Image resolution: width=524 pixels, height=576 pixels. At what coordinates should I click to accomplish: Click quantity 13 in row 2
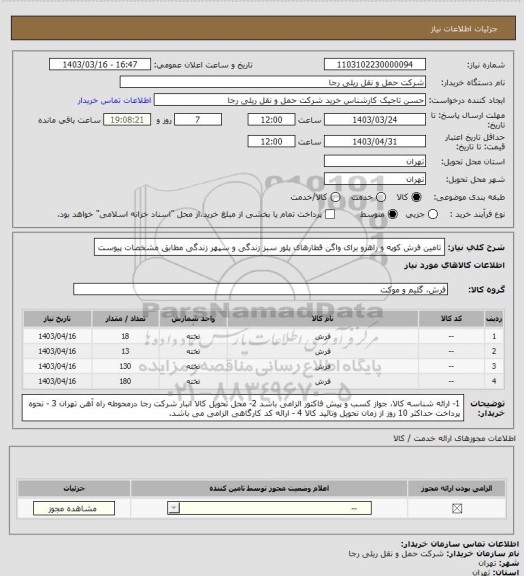click(x=125, y=351)
